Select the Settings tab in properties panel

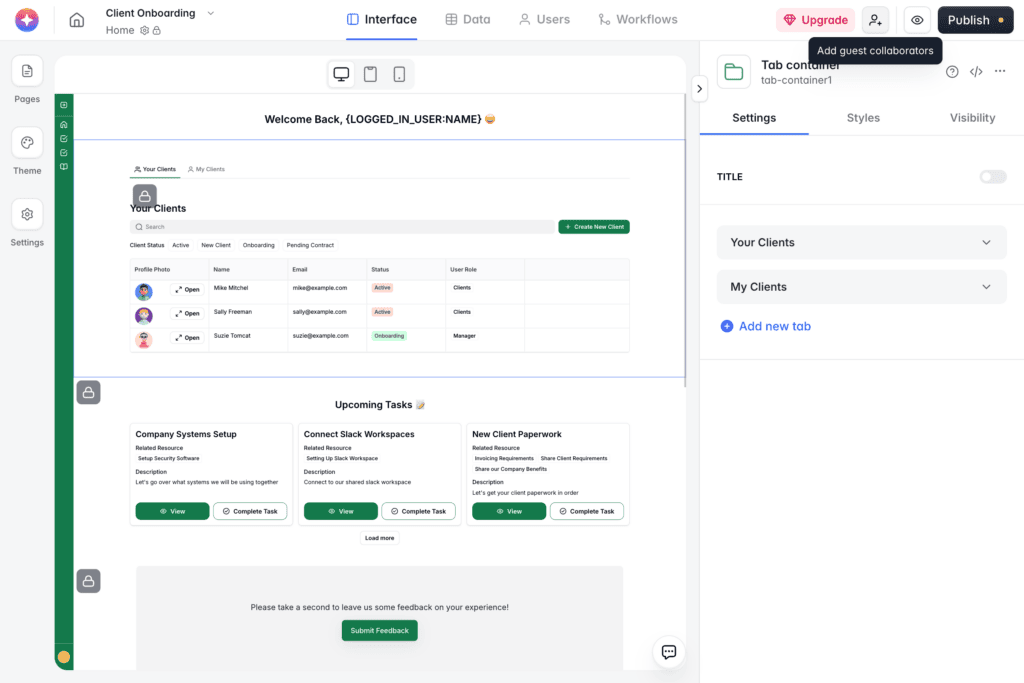click(x=754, y=118)
